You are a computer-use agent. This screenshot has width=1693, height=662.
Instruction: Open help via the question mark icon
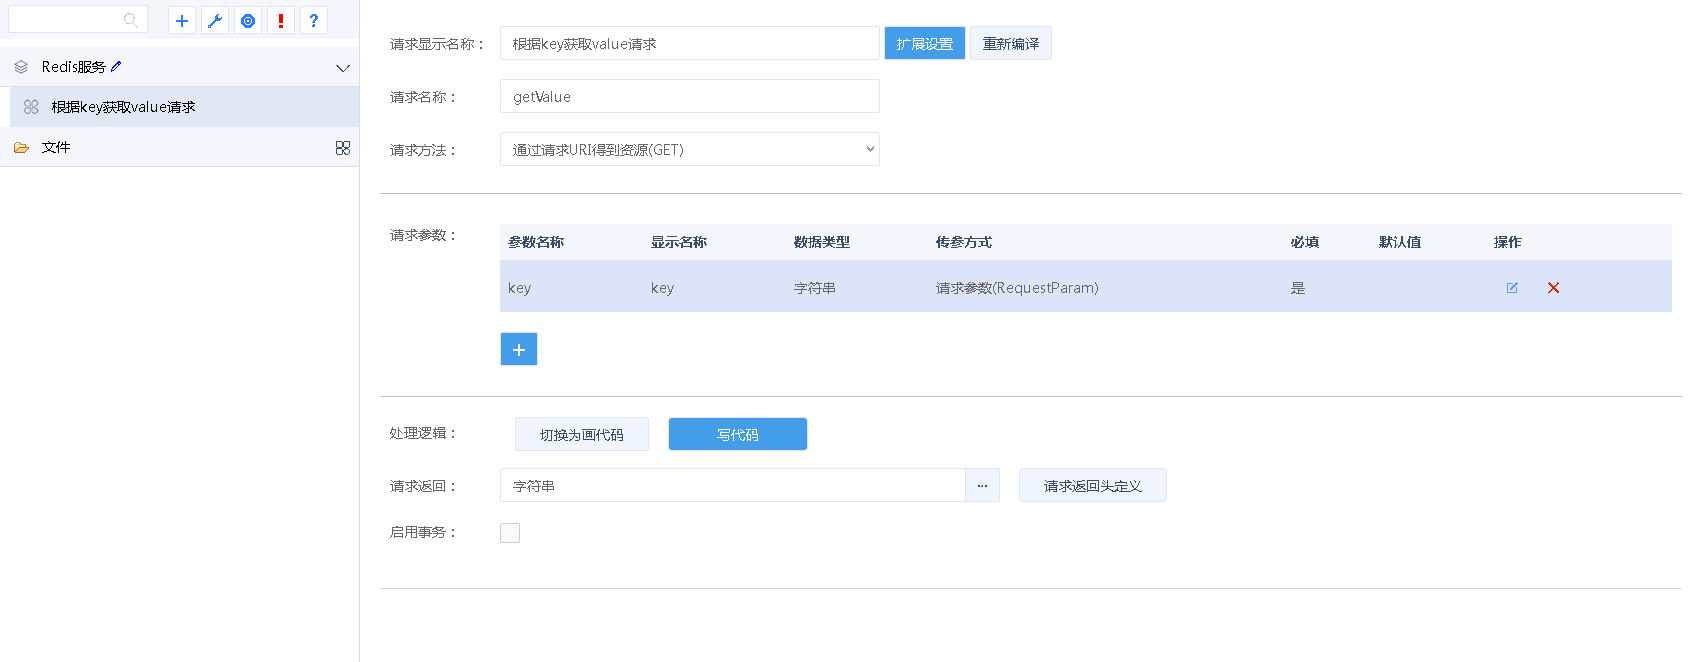pos(314,21)
